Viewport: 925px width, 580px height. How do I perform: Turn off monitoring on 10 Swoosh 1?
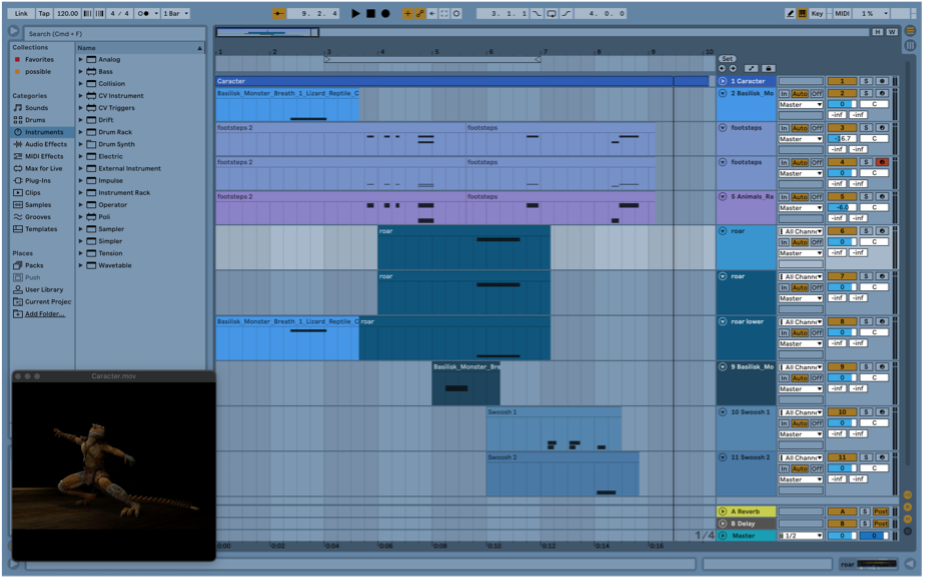[x=816, y=423]
